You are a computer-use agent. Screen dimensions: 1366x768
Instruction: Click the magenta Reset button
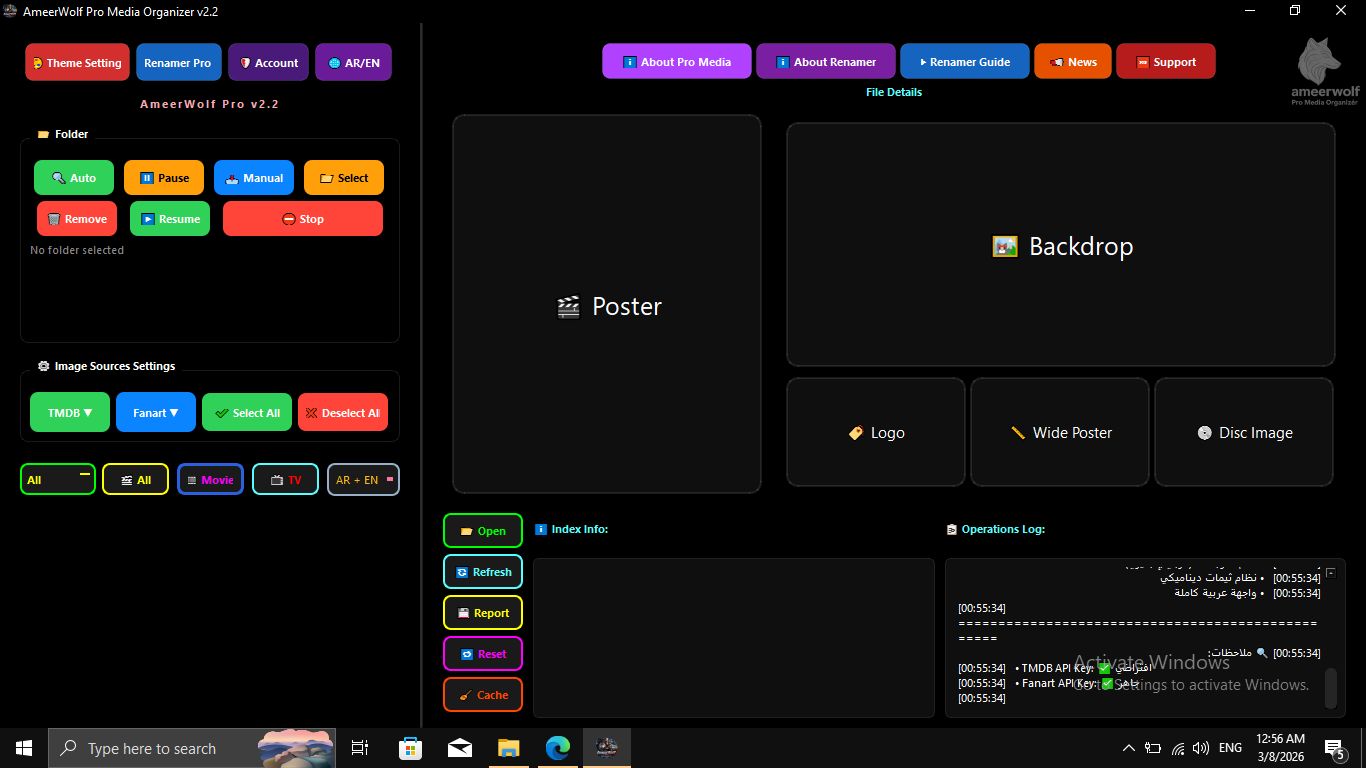point(483,654)
